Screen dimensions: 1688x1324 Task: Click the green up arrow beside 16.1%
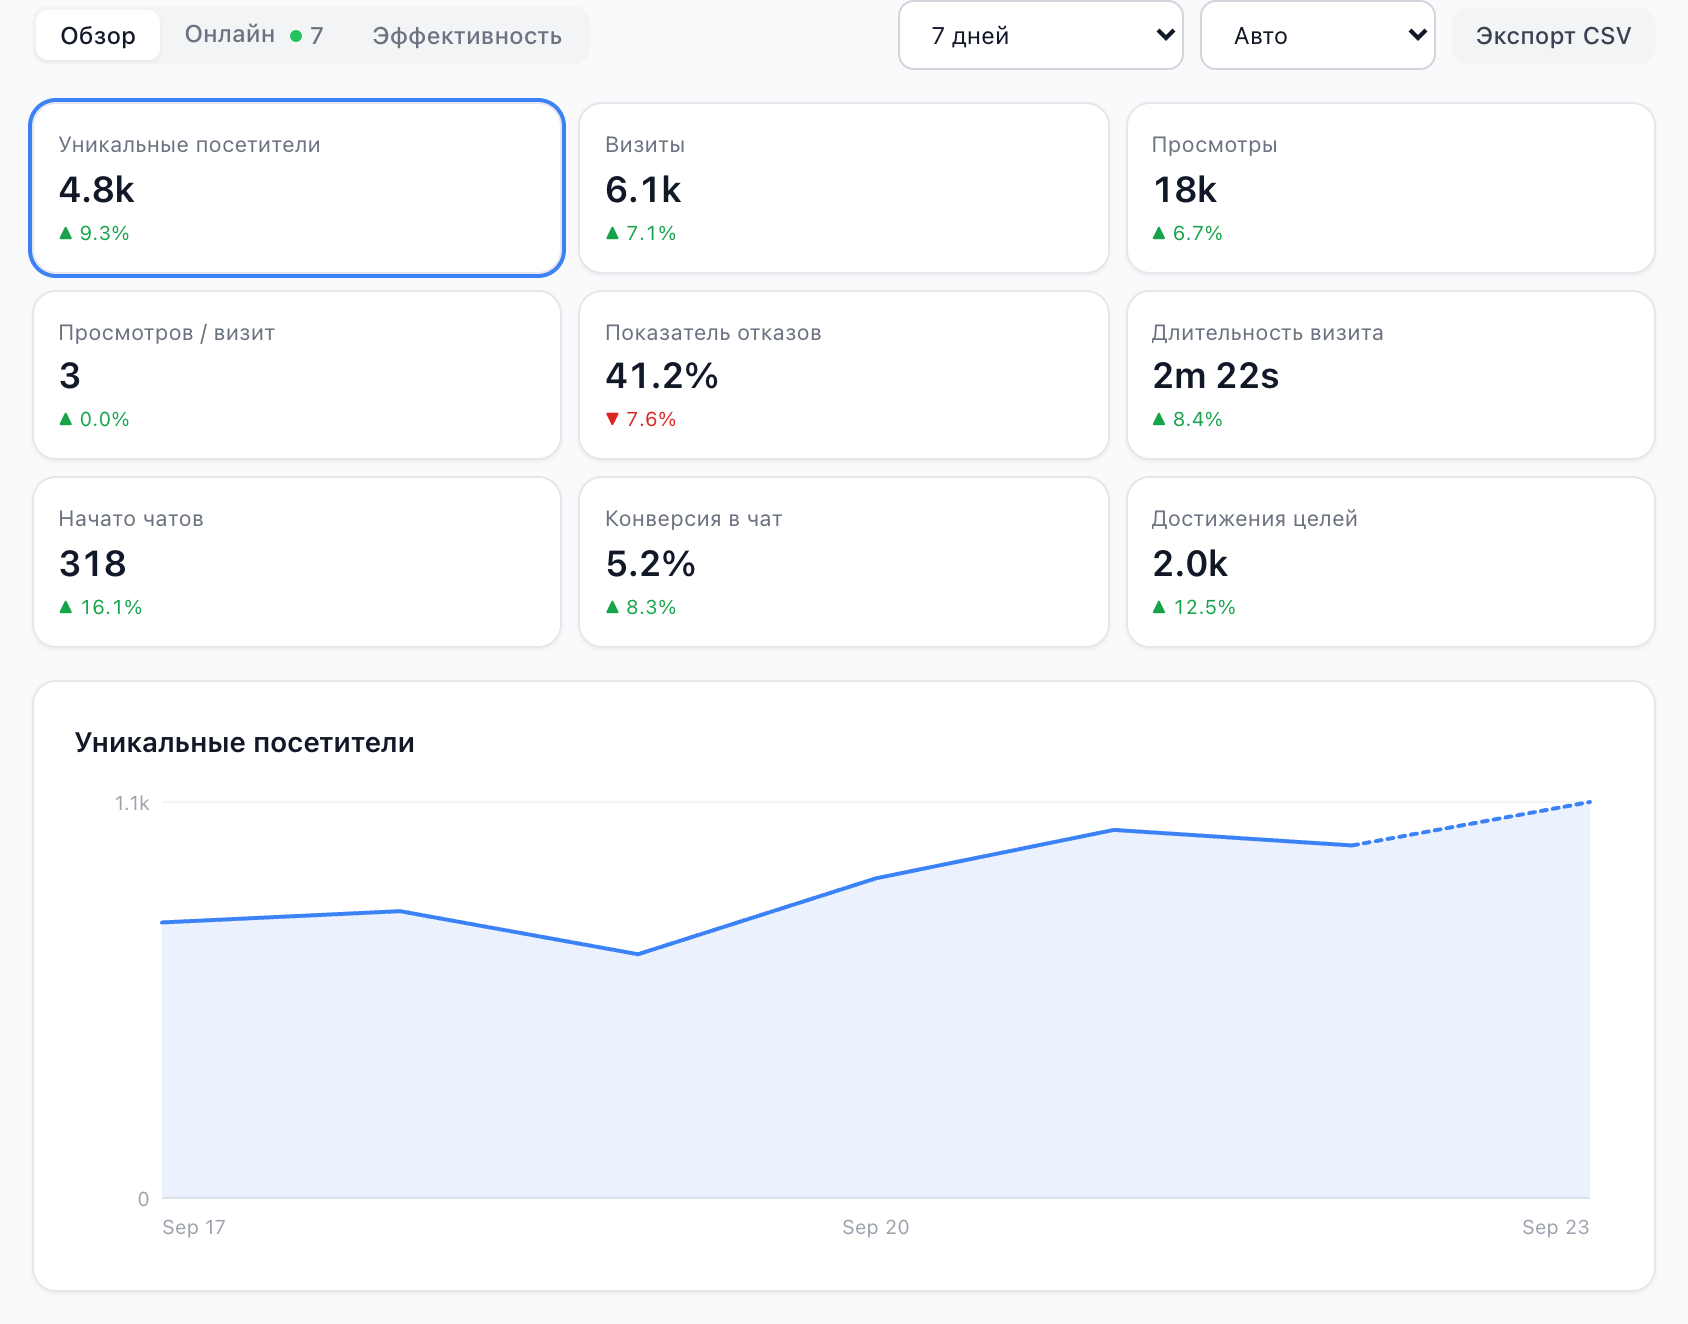[66, 607]
